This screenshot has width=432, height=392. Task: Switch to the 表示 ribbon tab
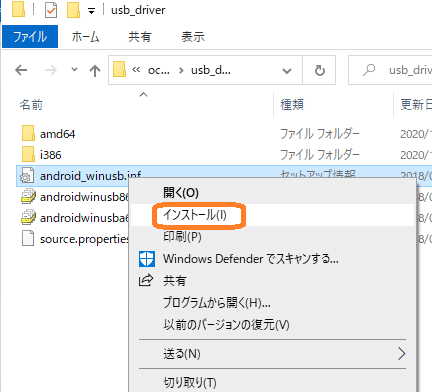(x=193, y=37)
